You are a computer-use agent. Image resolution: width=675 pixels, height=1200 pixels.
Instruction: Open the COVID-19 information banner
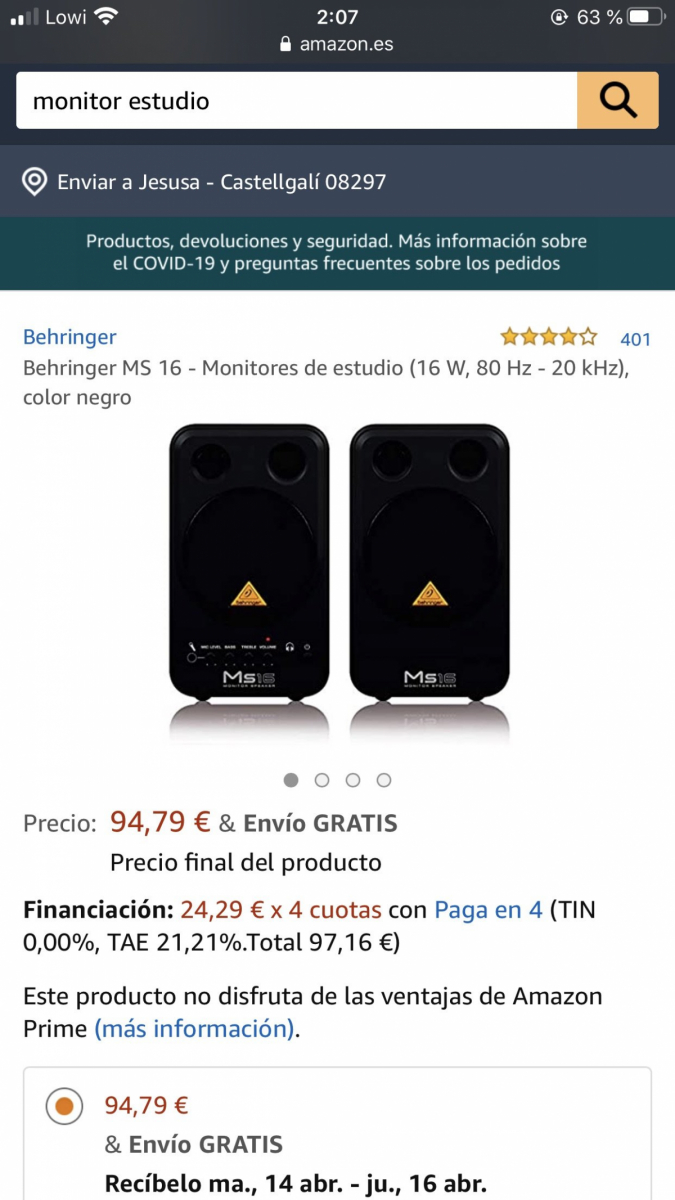(x=337, y=253)
